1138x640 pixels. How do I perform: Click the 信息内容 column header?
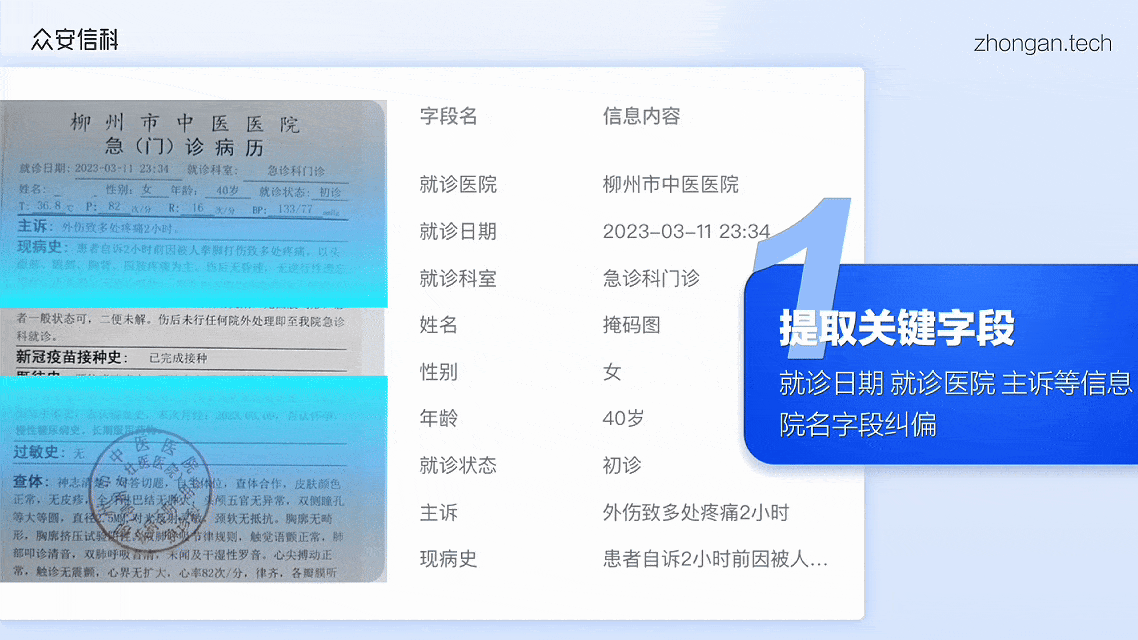(641, 116)
